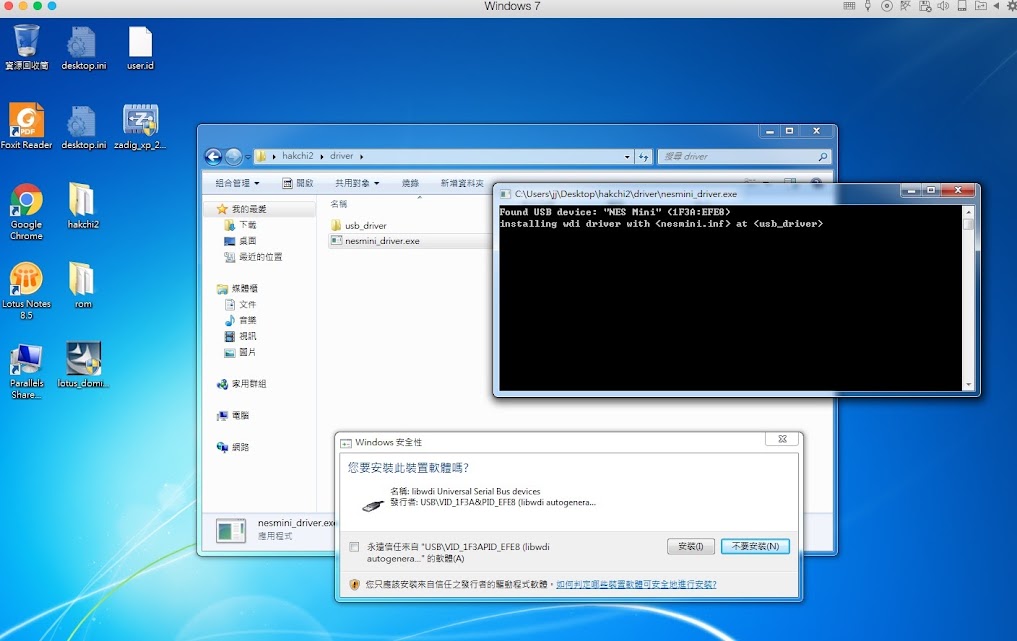Screen dimensions: 1017x641
Task: Click the nesmini_driver.exe thumbnail in the details pane
Action: pyautogui.click(x=231, y=531)
